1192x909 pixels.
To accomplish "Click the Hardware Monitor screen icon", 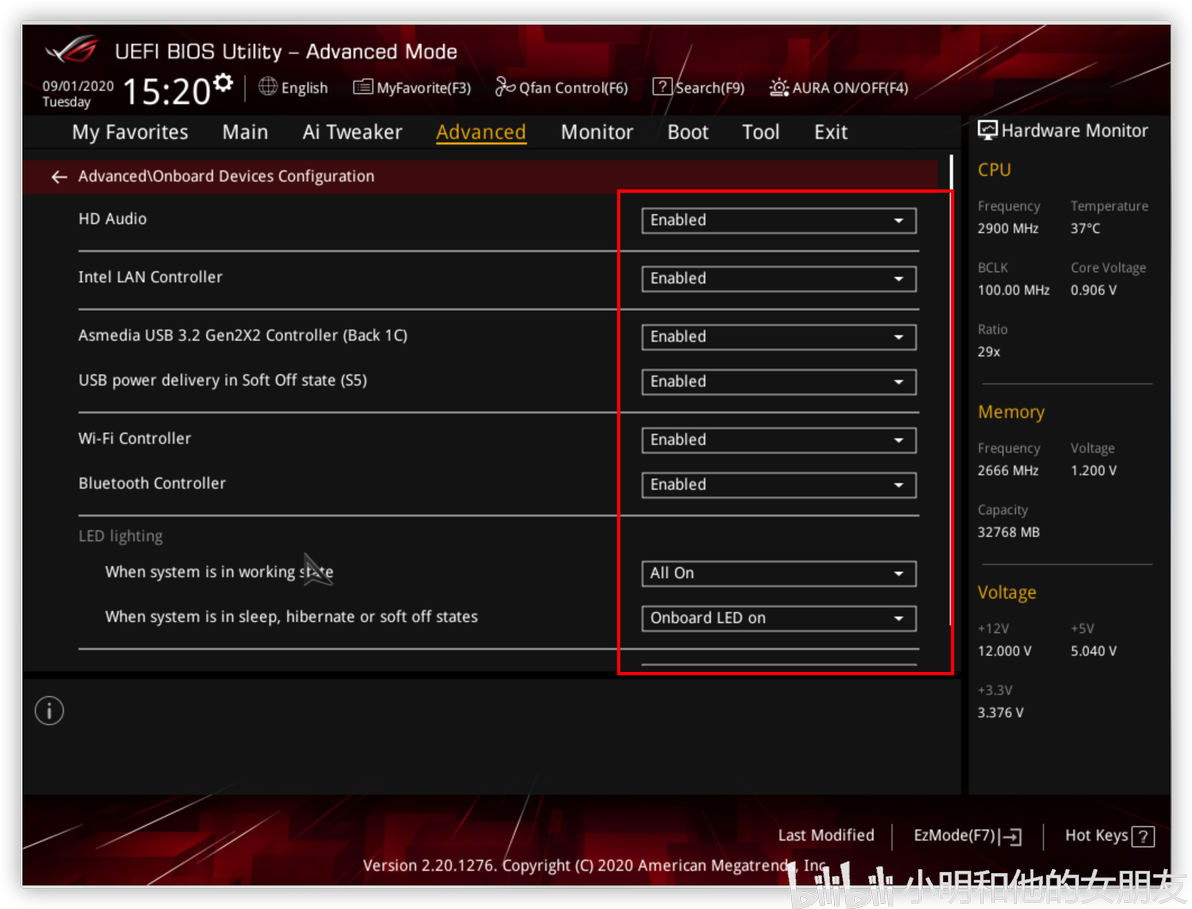I will 987,131.
